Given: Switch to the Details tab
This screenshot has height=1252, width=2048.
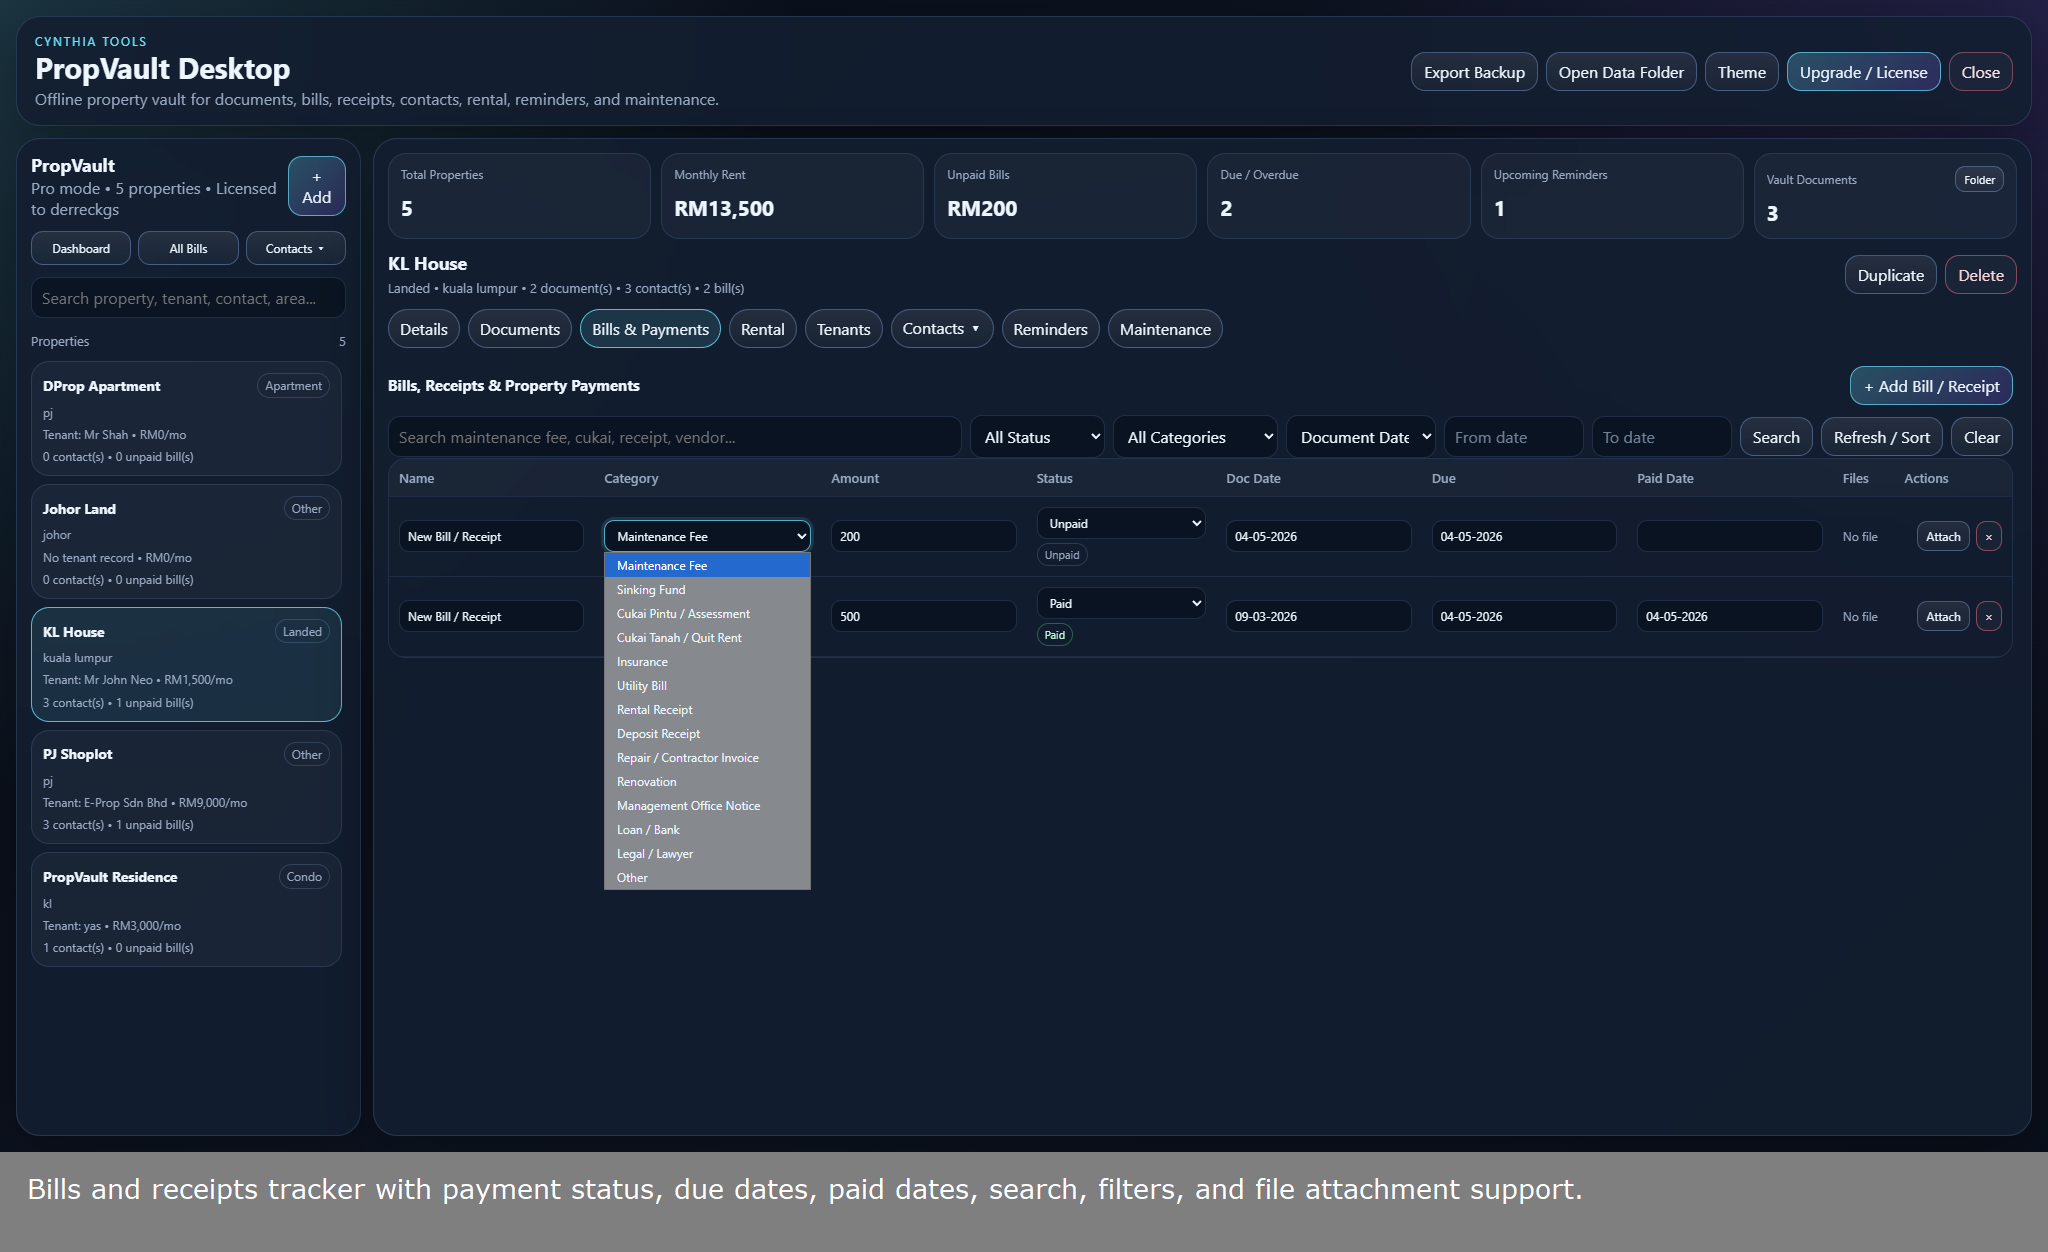Looking at the screenshot, I should click(x=424, y=329).
